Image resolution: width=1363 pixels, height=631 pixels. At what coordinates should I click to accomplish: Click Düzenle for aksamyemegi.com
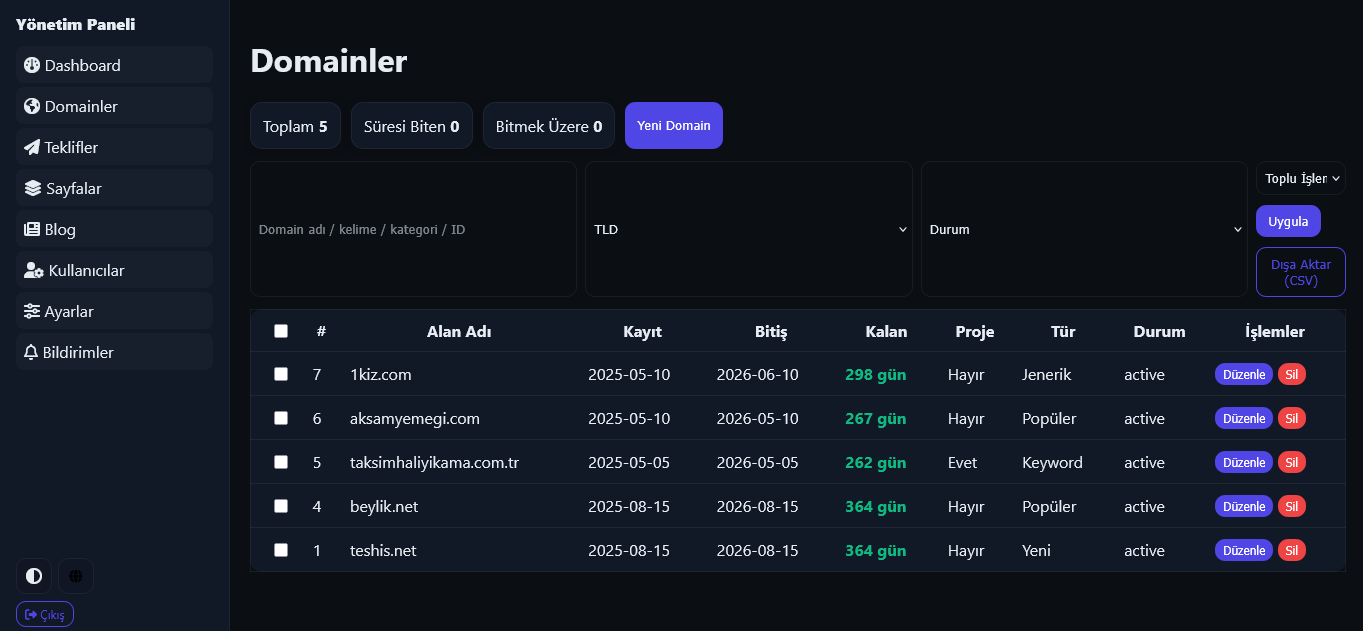[1244, 418]
